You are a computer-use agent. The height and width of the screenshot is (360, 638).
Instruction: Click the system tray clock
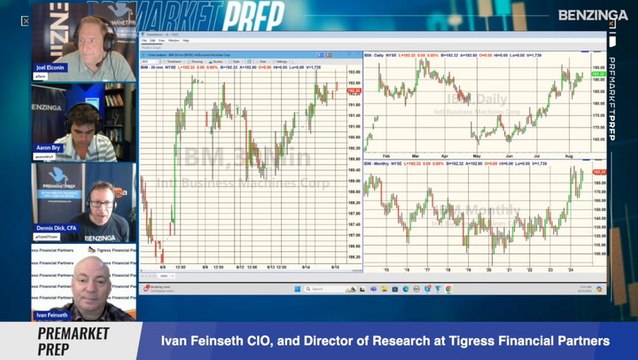tap(584, 289)
